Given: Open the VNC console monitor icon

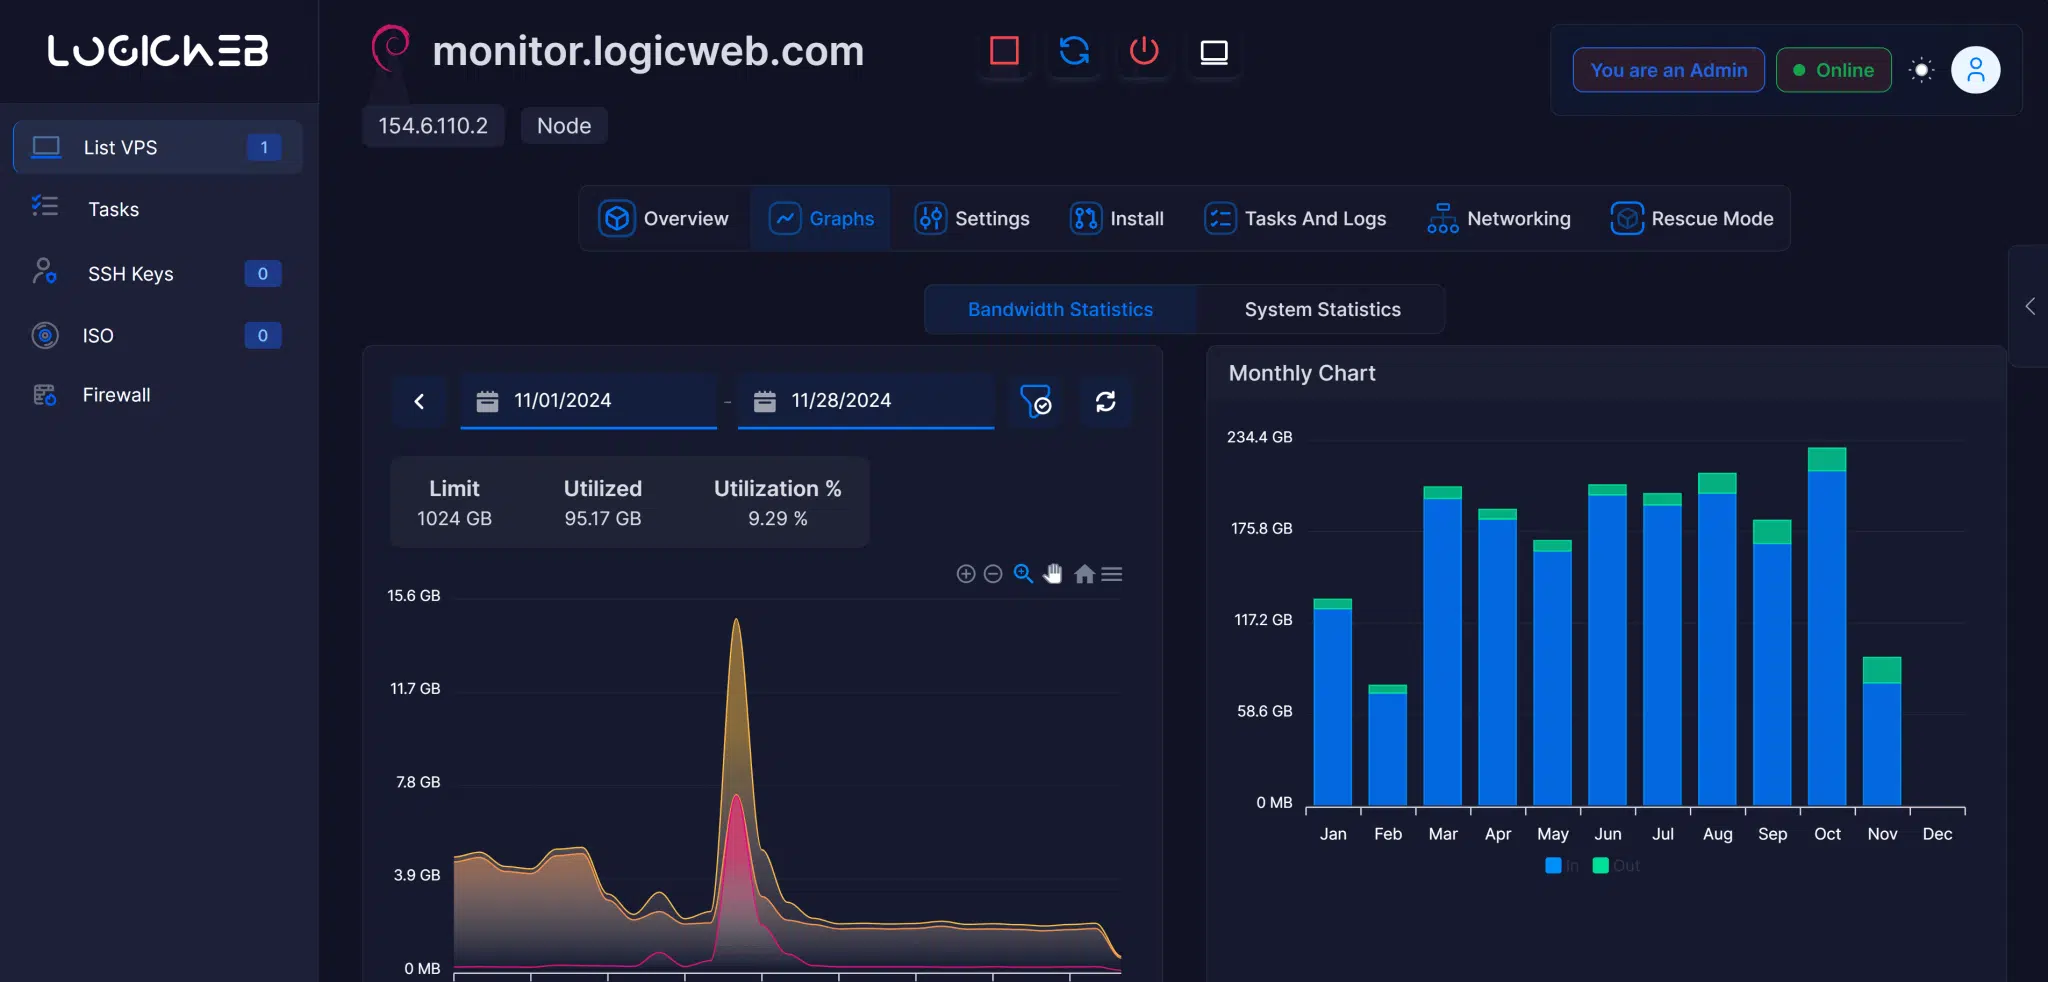Looking at the screenshot, I should tap(1214, 52).
